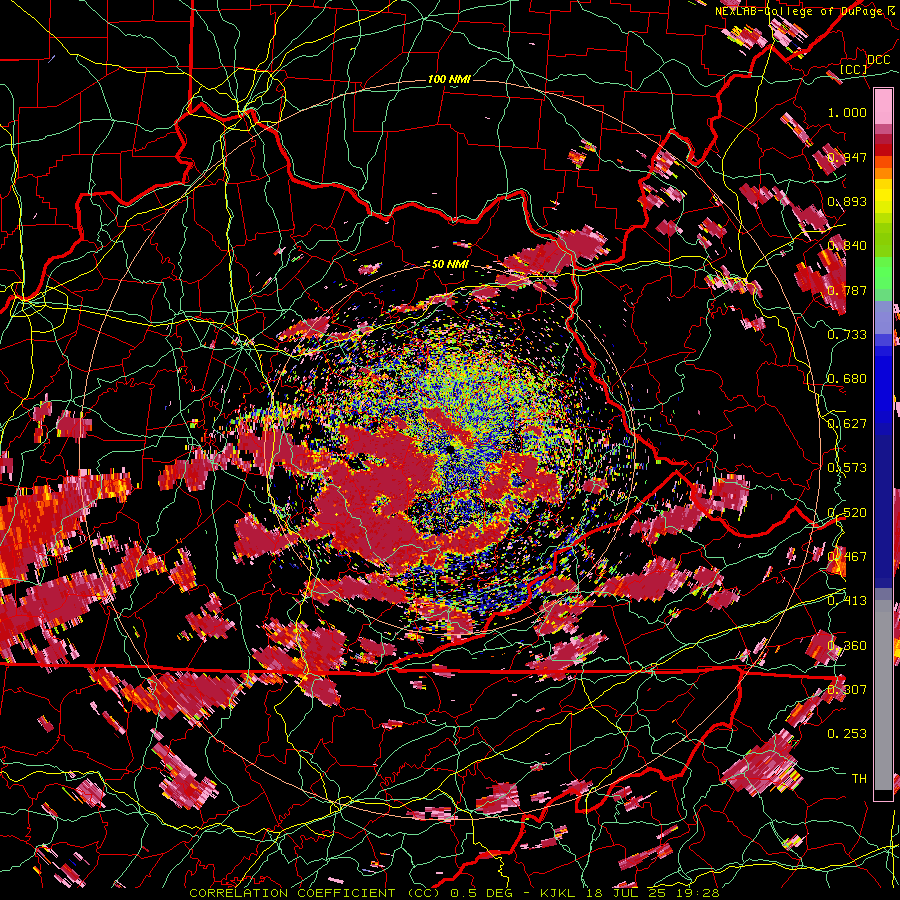Click the 0.467 scale value
This screenshot has height=900, width=900.
[x=847, y=557]
